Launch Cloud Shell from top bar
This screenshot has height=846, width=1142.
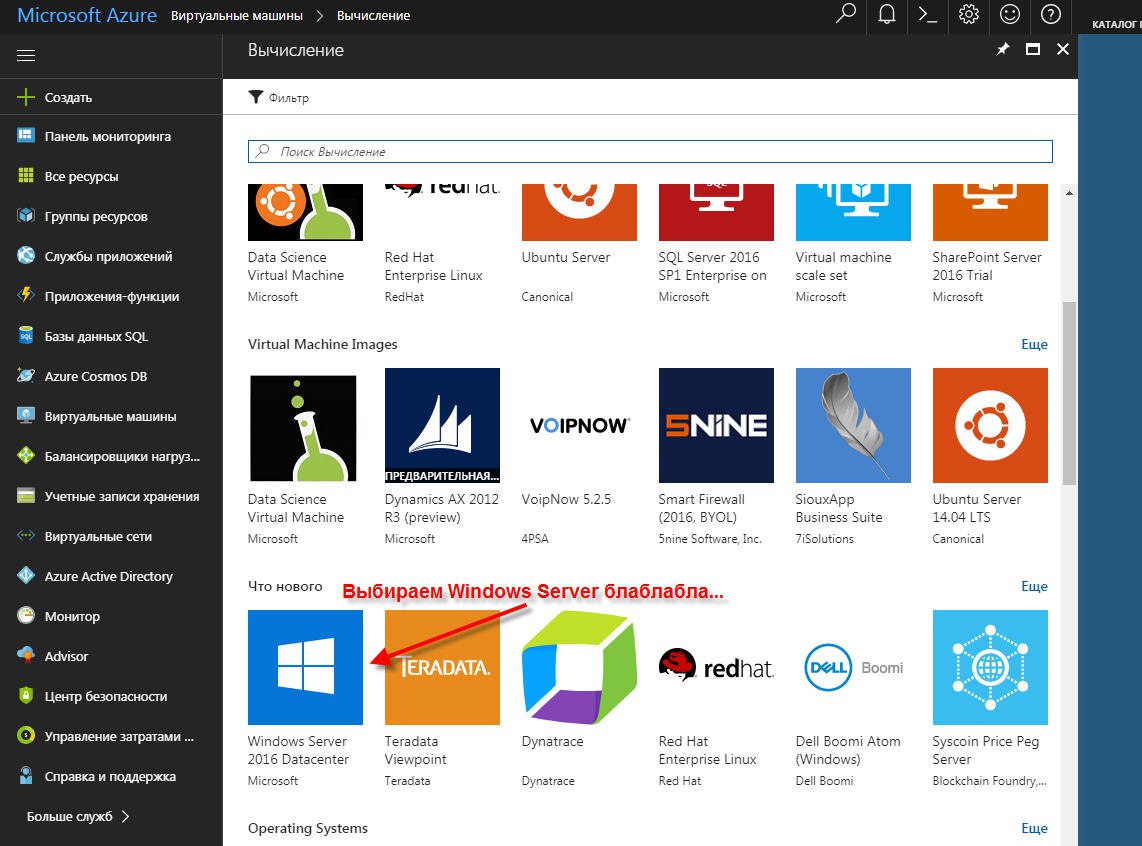pyautogui.click(x=927, y=15)
